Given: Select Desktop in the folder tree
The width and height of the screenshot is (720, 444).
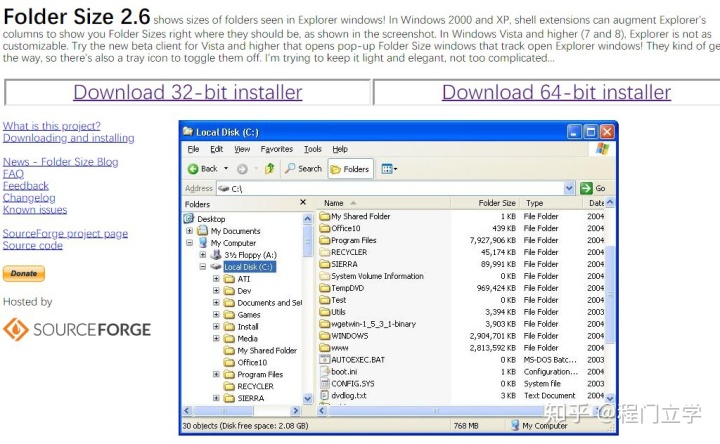Looking at the screenshot, I should point(211,219).
